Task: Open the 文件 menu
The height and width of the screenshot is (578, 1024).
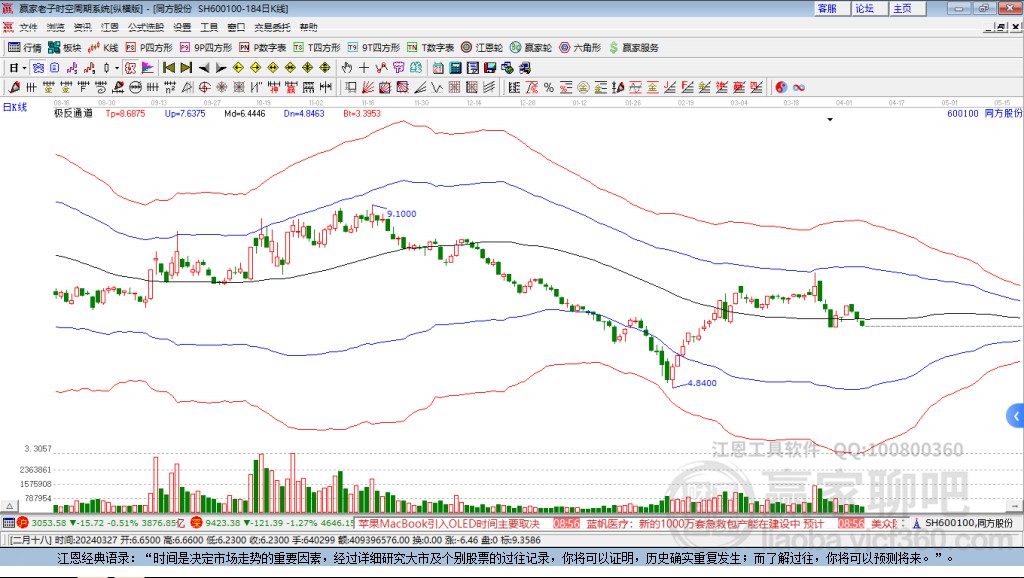Action: point(28,27)
